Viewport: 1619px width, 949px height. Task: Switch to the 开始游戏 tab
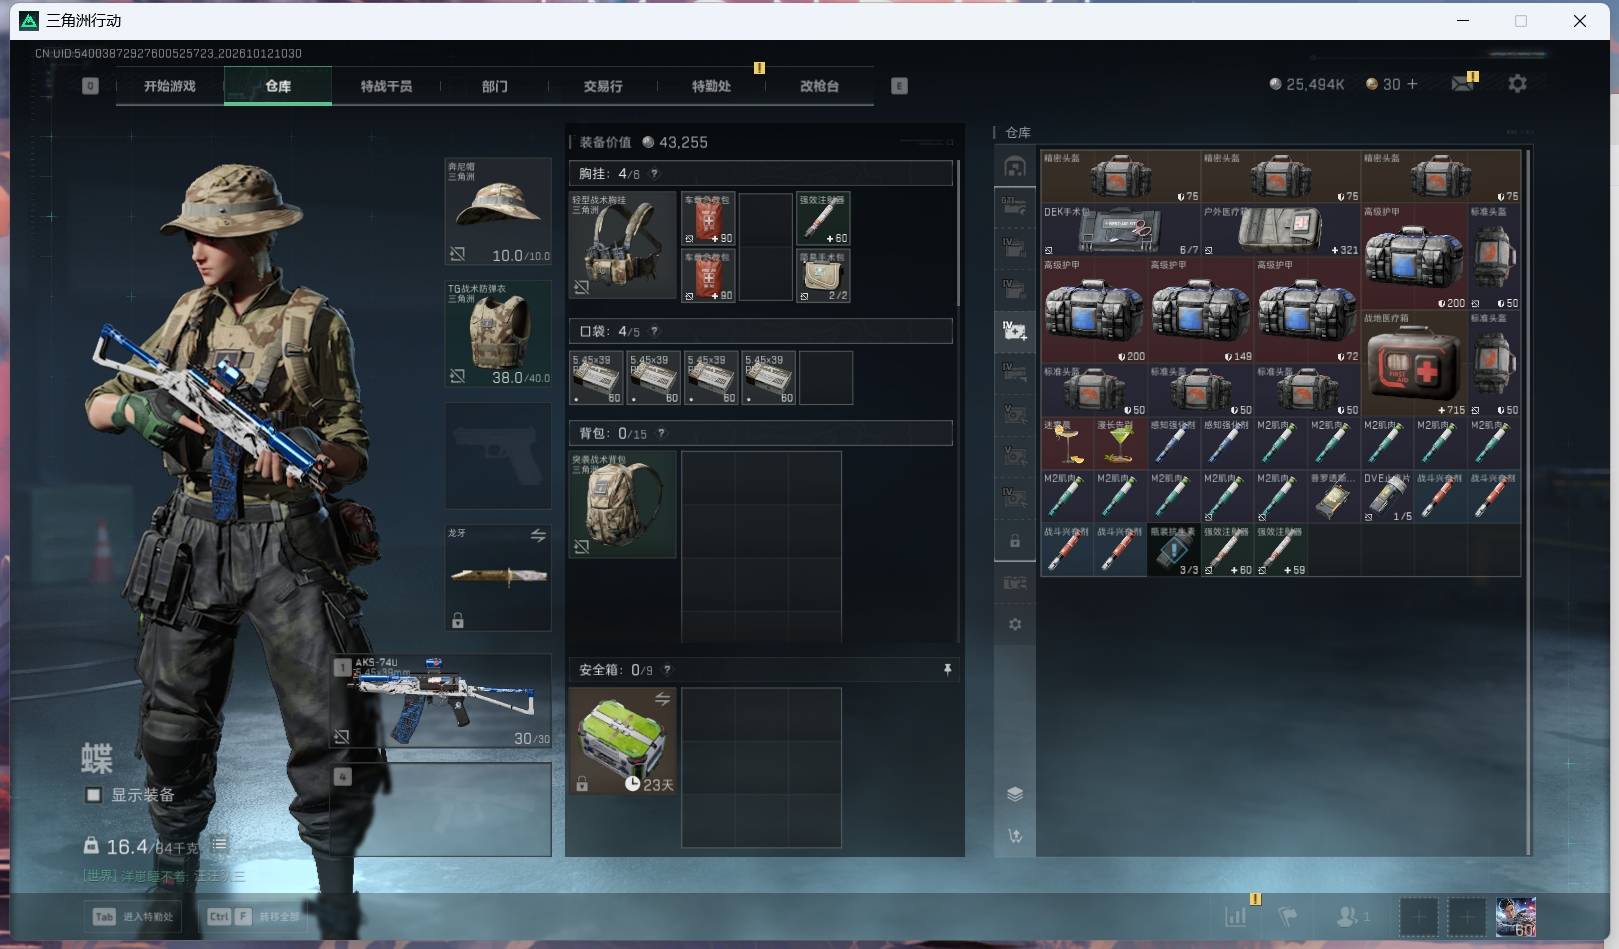(170, 86)
